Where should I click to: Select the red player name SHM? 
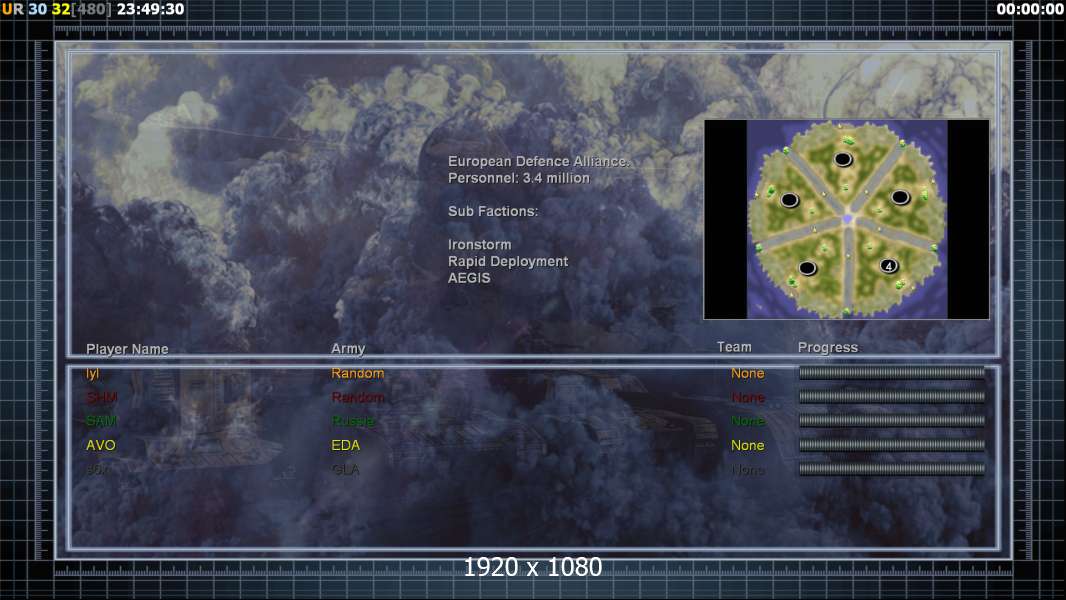[101, 397]
